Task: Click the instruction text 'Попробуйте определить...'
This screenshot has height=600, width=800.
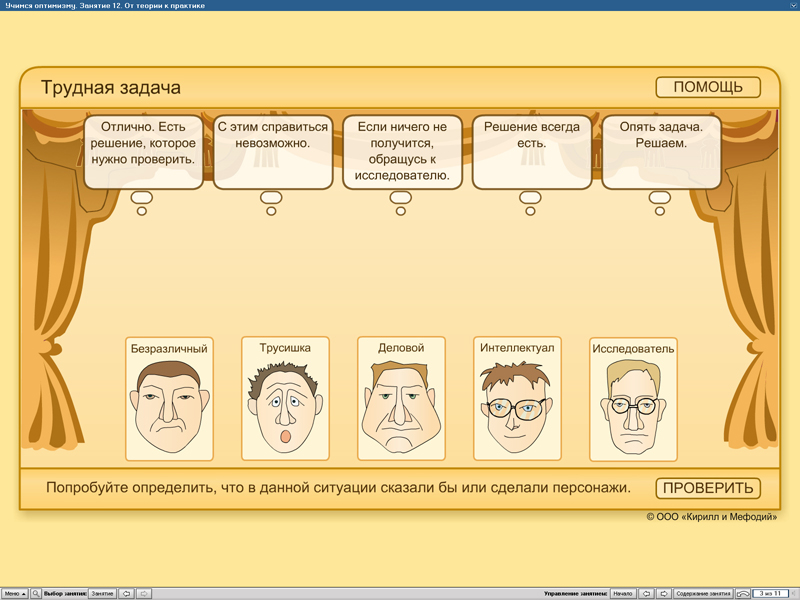Action: (x=338, y=488)
